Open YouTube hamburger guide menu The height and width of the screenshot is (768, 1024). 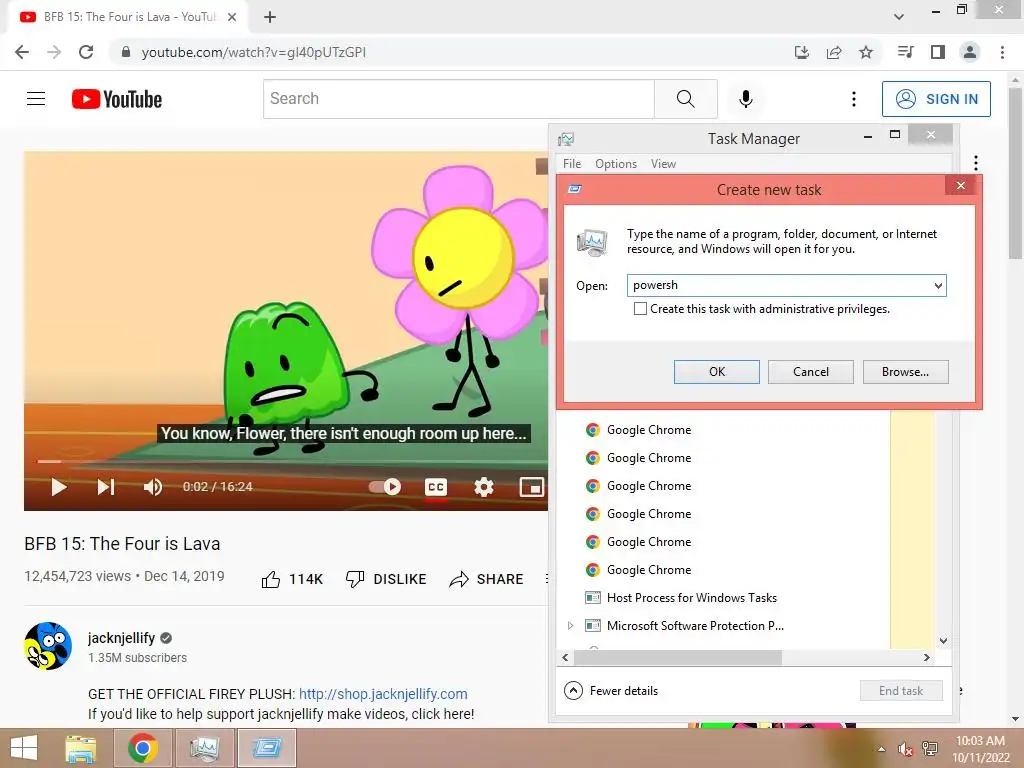(36, 99)
